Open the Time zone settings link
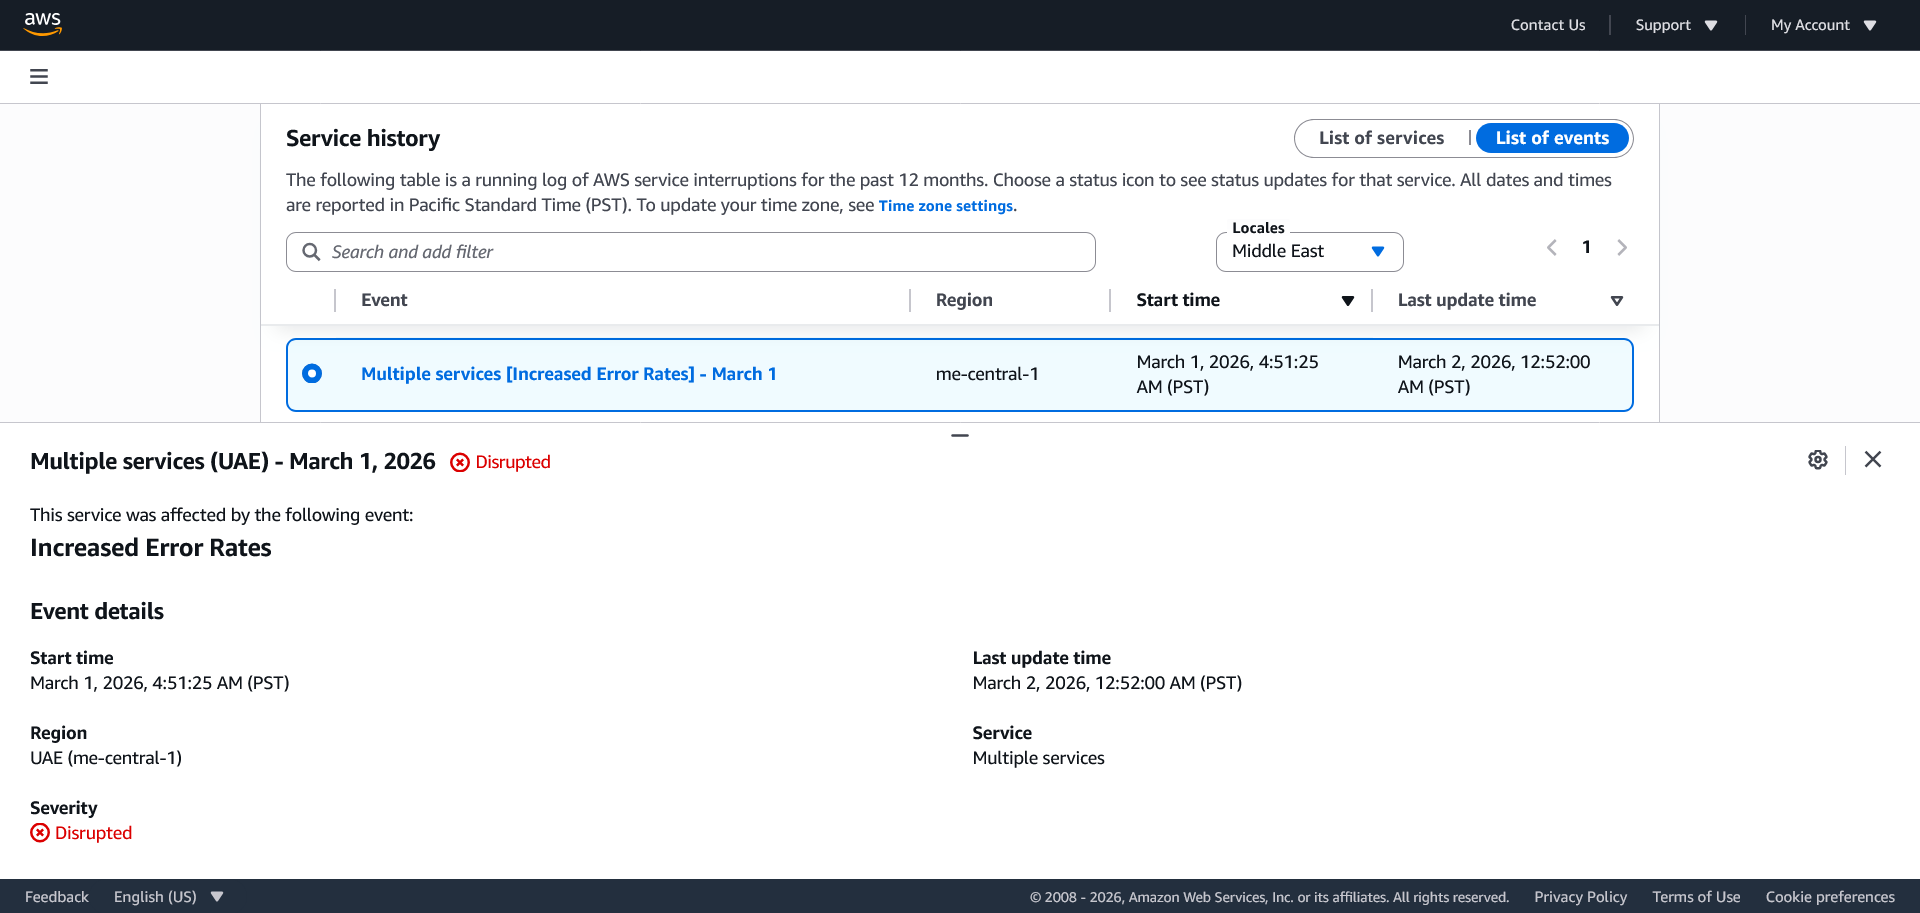The width and height of the screenshot is (1920, 913). tap(946, 206)
